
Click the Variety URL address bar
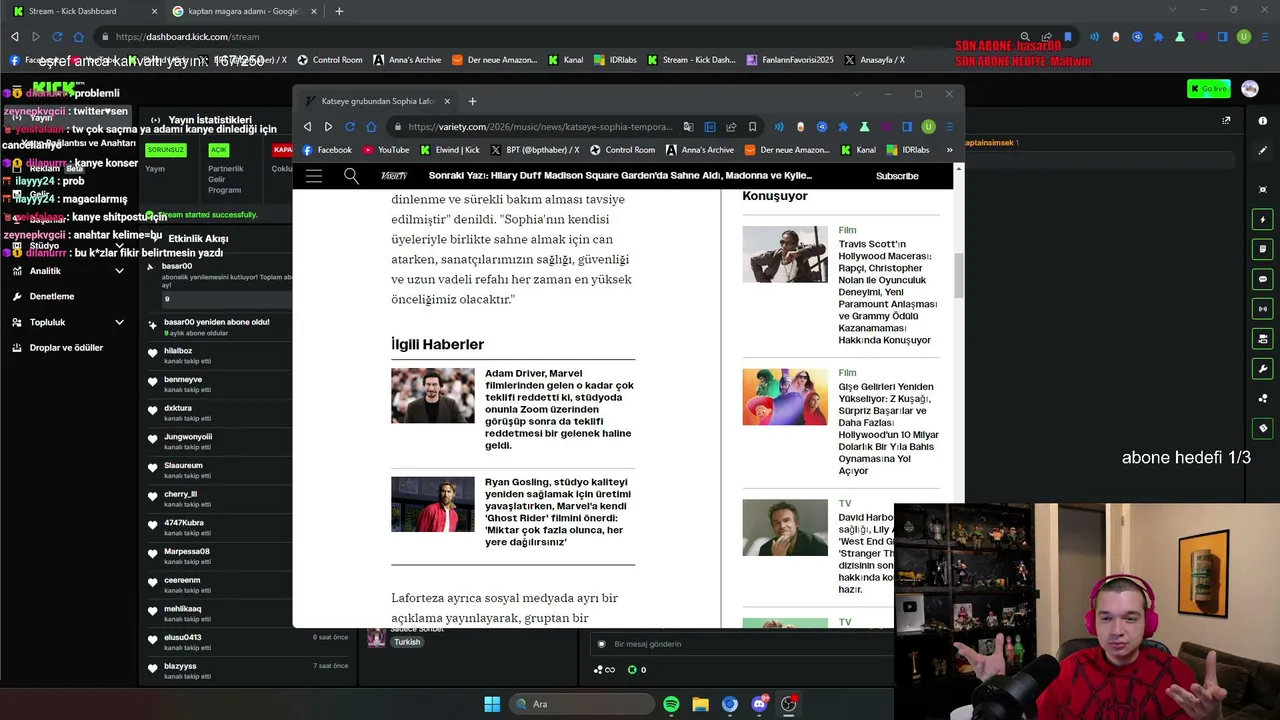pyautogui.click(x=540, y=127)
